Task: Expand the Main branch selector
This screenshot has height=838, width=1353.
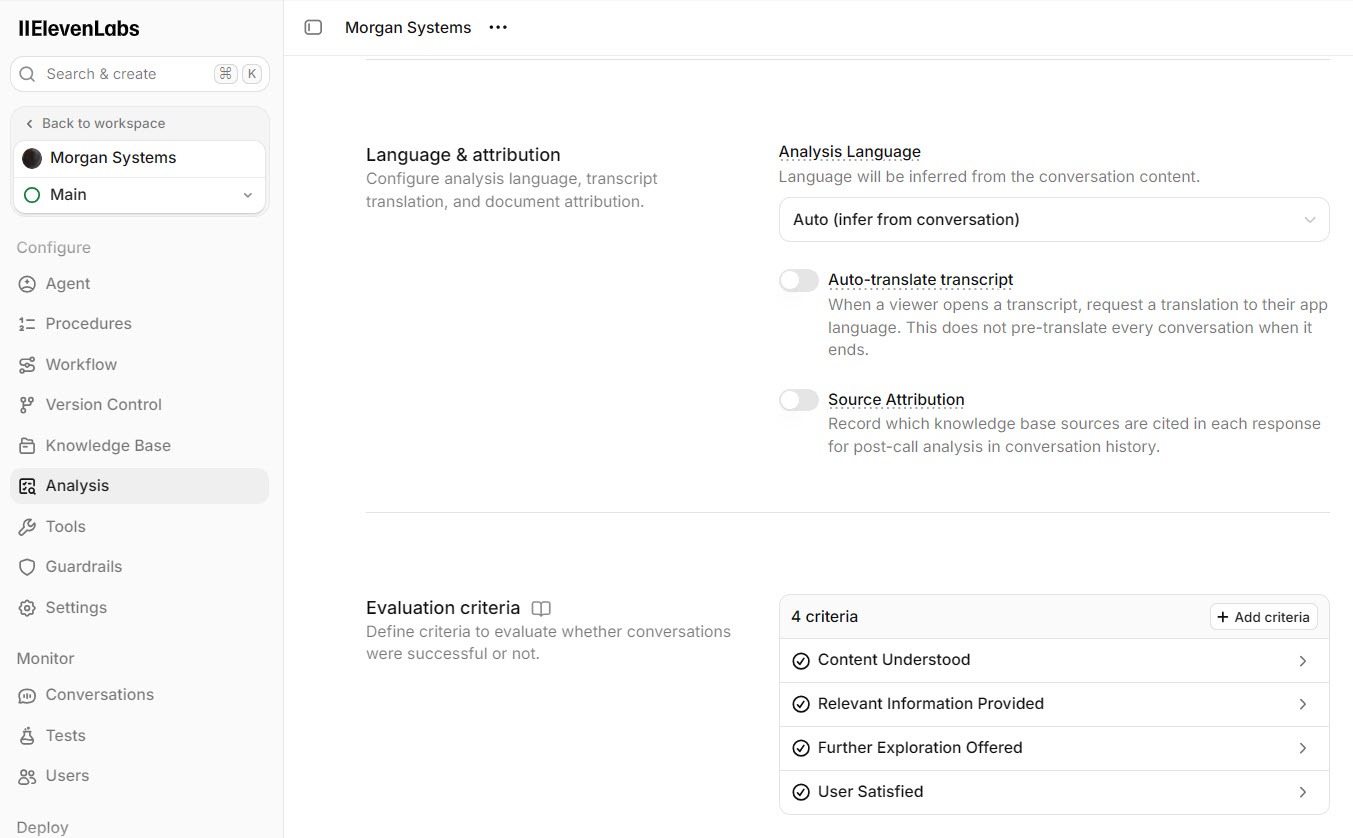Action: 140,195
